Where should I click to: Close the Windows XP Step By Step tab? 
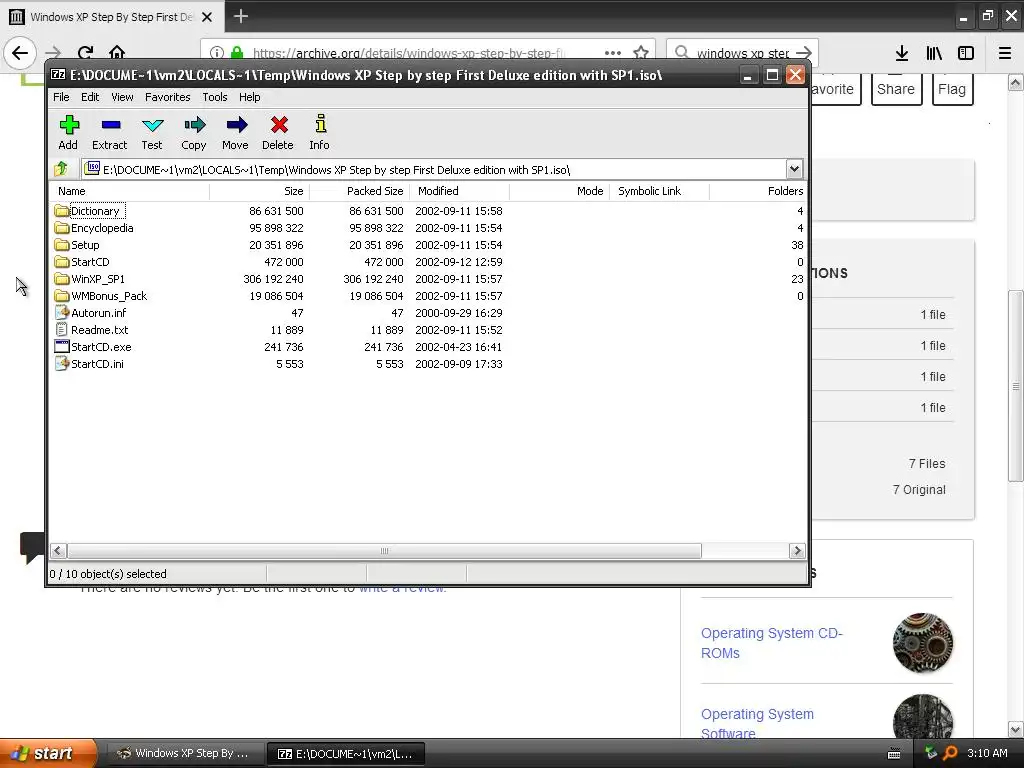[207, 17]
